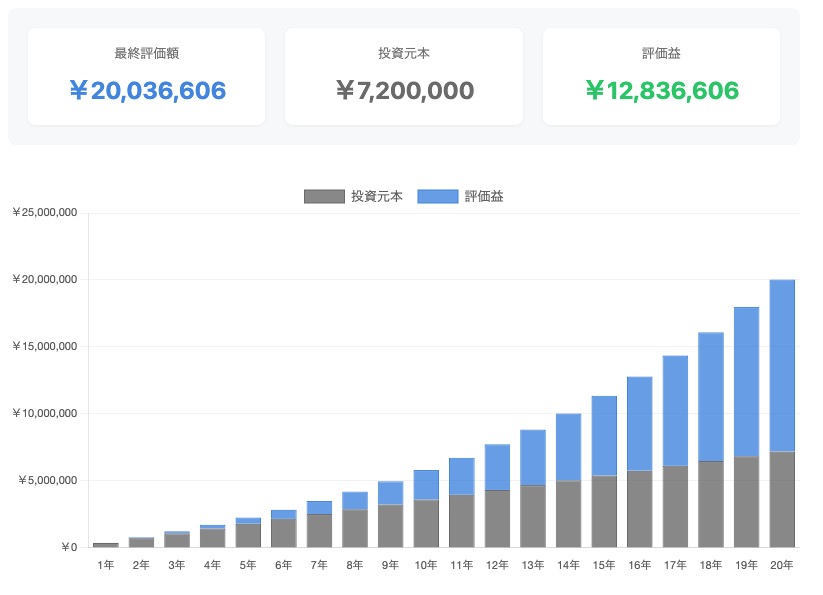Image resolution: width=823 pixels, height=595 pixels.
Task: Click the ¥7,200,000 principal amount
Action: [403, 91]
